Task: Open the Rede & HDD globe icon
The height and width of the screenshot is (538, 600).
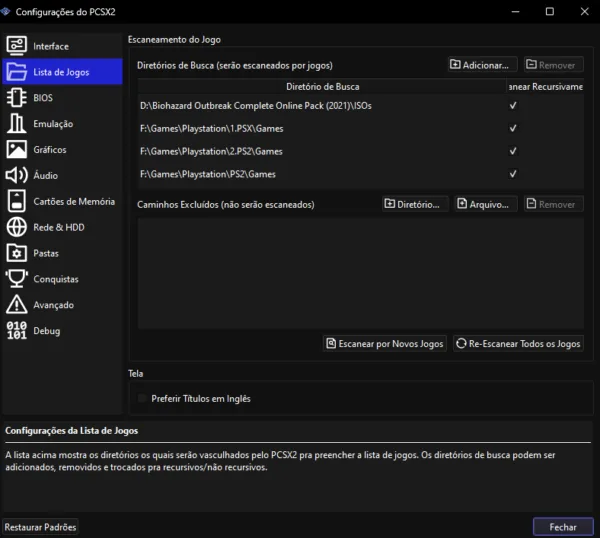Action: 16,227
